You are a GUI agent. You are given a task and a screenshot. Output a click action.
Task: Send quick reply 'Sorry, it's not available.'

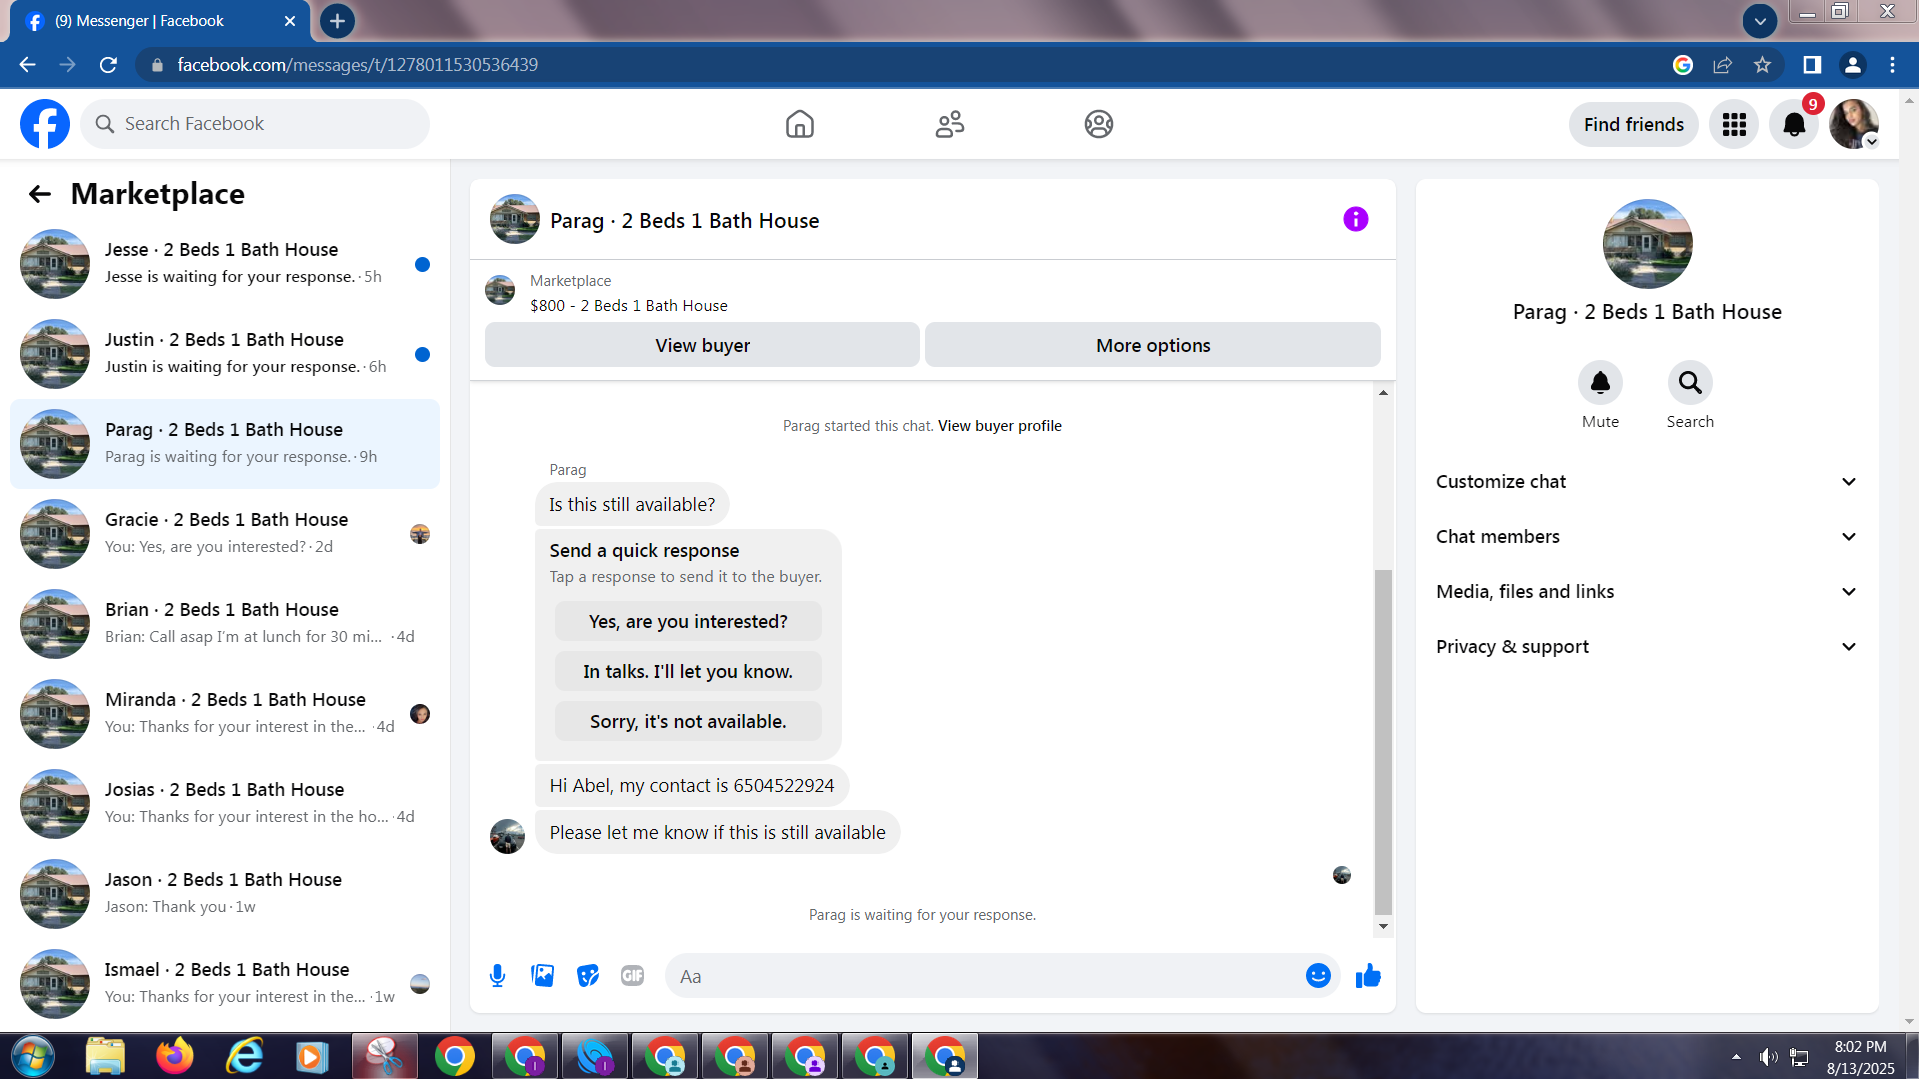(688, 721)
